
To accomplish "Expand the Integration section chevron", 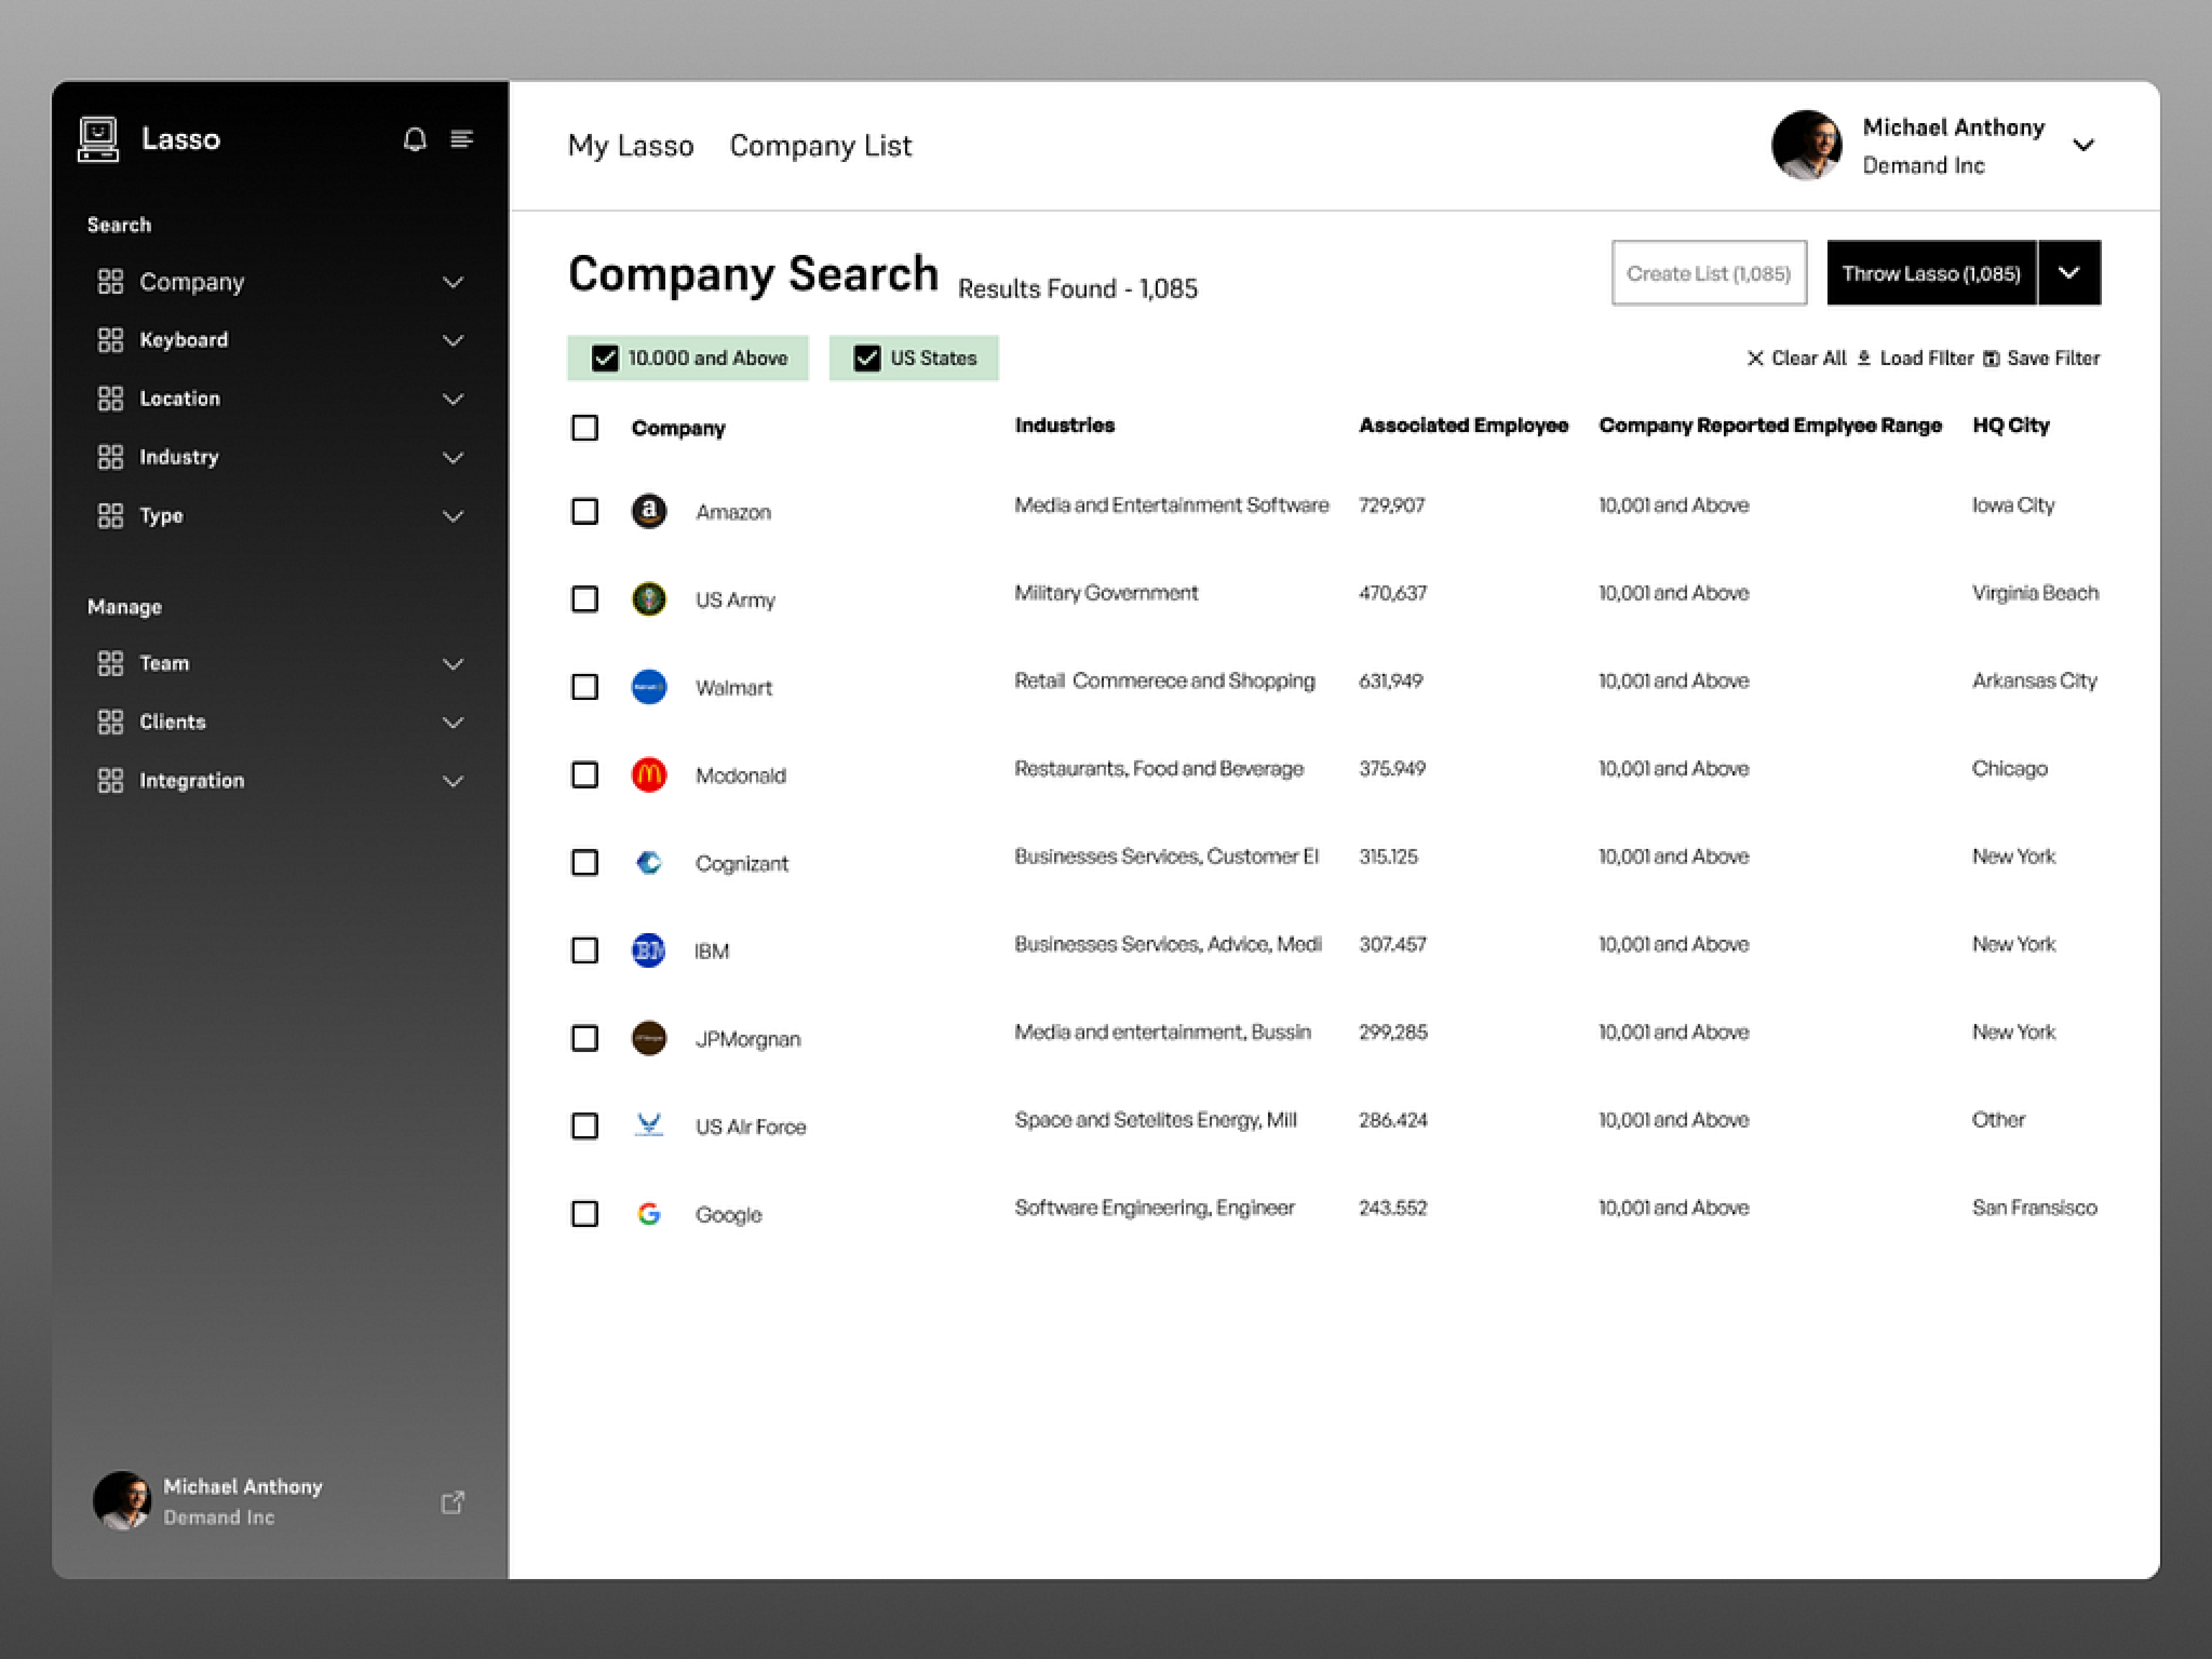I will coord(453,782).
